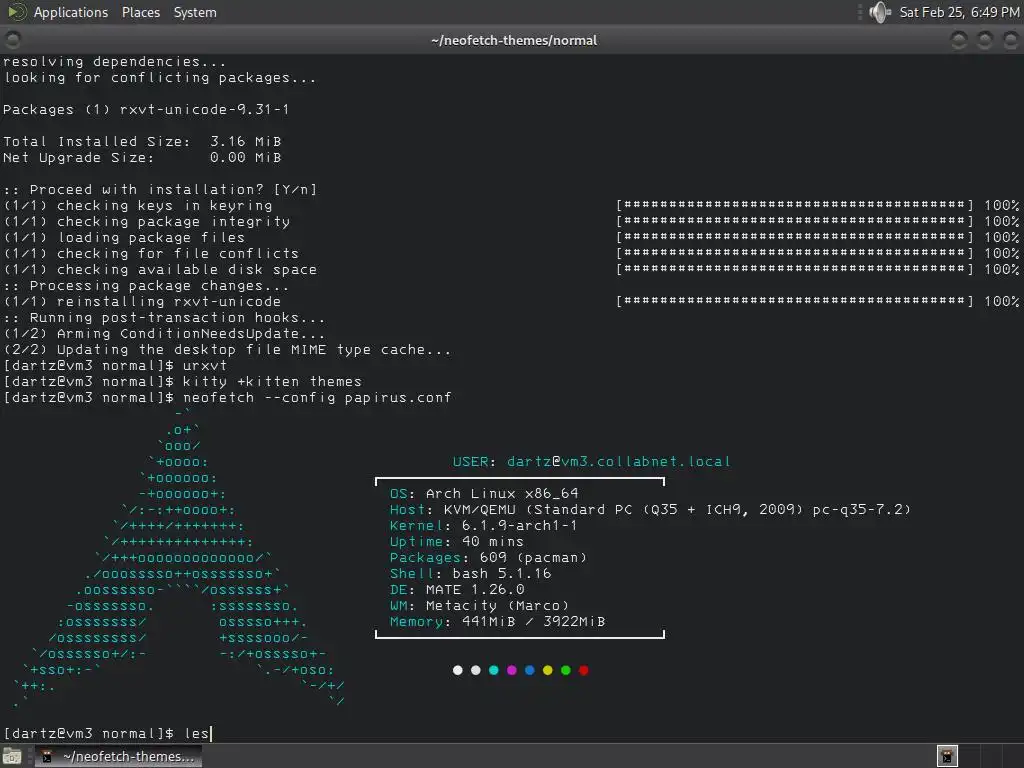Click the 'checking keys in keyring' progress bar

point(795,205)
